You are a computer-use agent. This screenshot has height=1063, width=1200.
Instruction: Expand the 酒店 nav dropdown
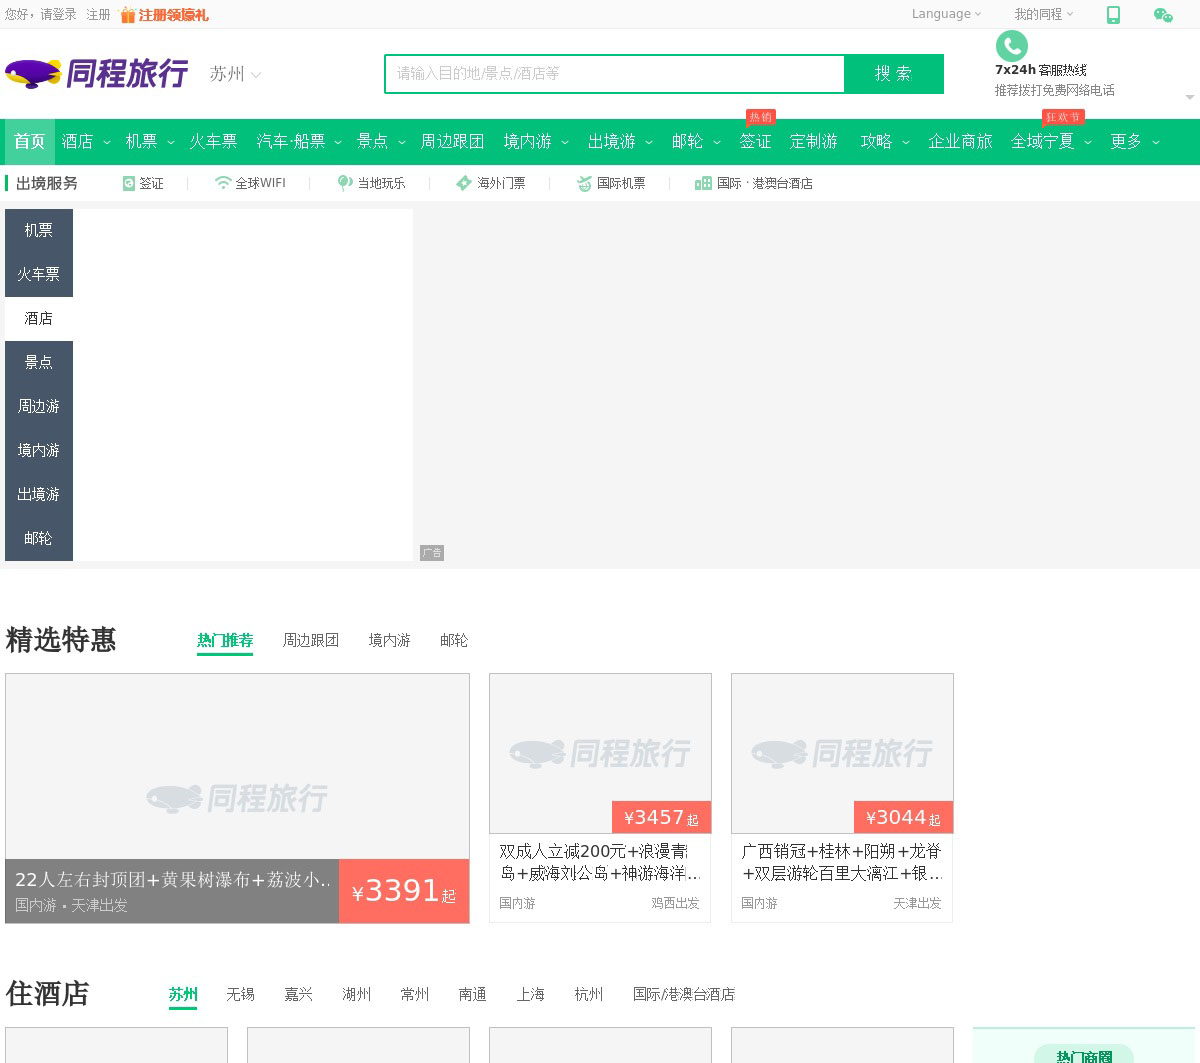click(x=107, y=142)
